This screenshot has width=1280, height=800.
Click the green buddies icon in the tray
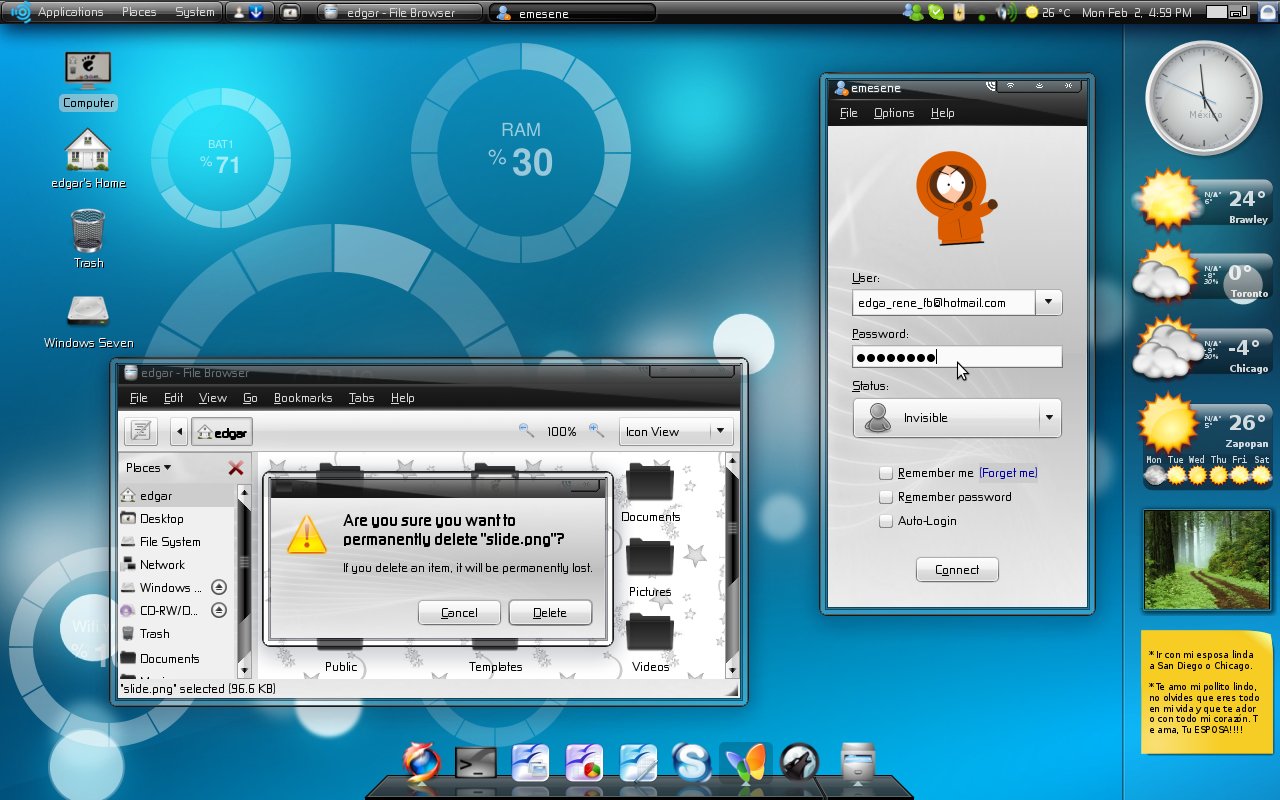(912, 12)
